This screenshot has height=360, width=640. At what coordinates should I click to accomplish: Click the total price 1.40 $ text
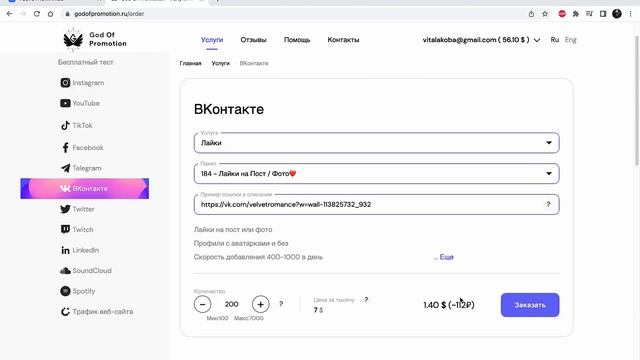(449, 305)
